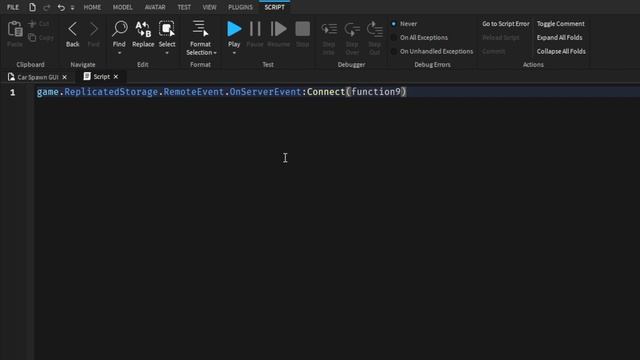Click the Redo arrow in title bar
The image size is (640, 360).
click(x=47, y=7)
